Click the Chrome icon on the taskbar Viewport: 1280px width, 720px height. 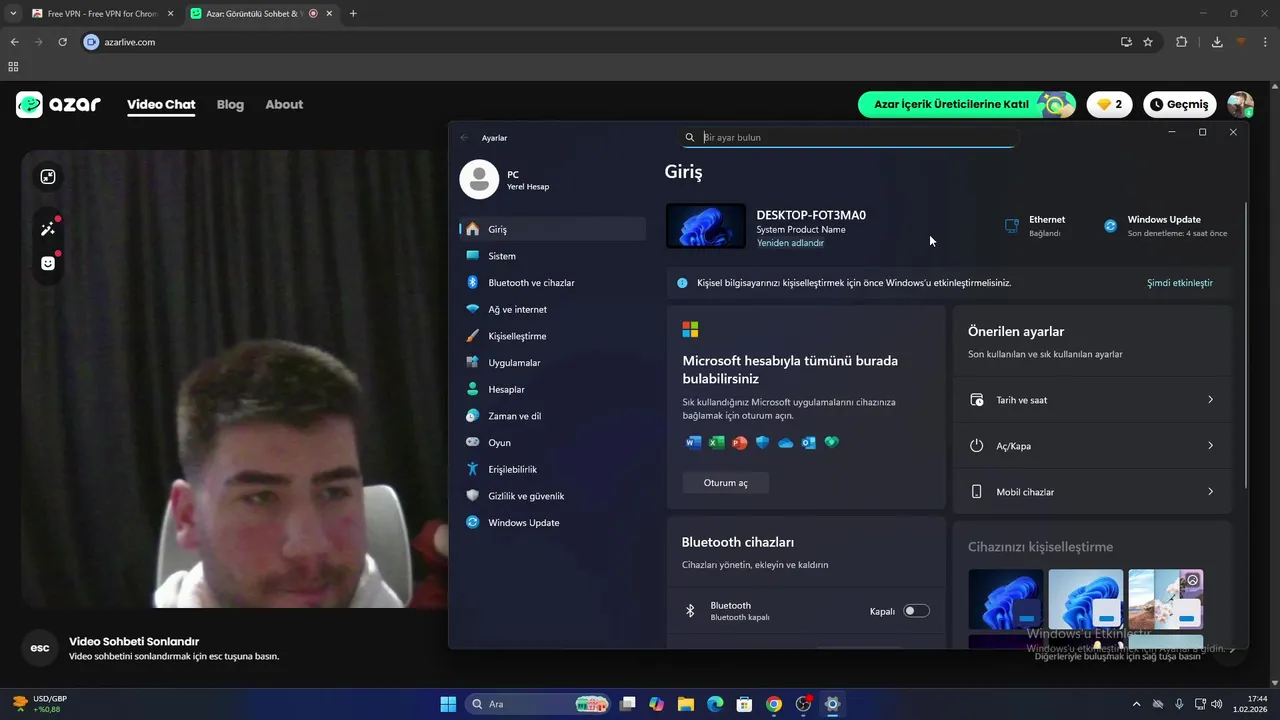[x=774, y=704]
